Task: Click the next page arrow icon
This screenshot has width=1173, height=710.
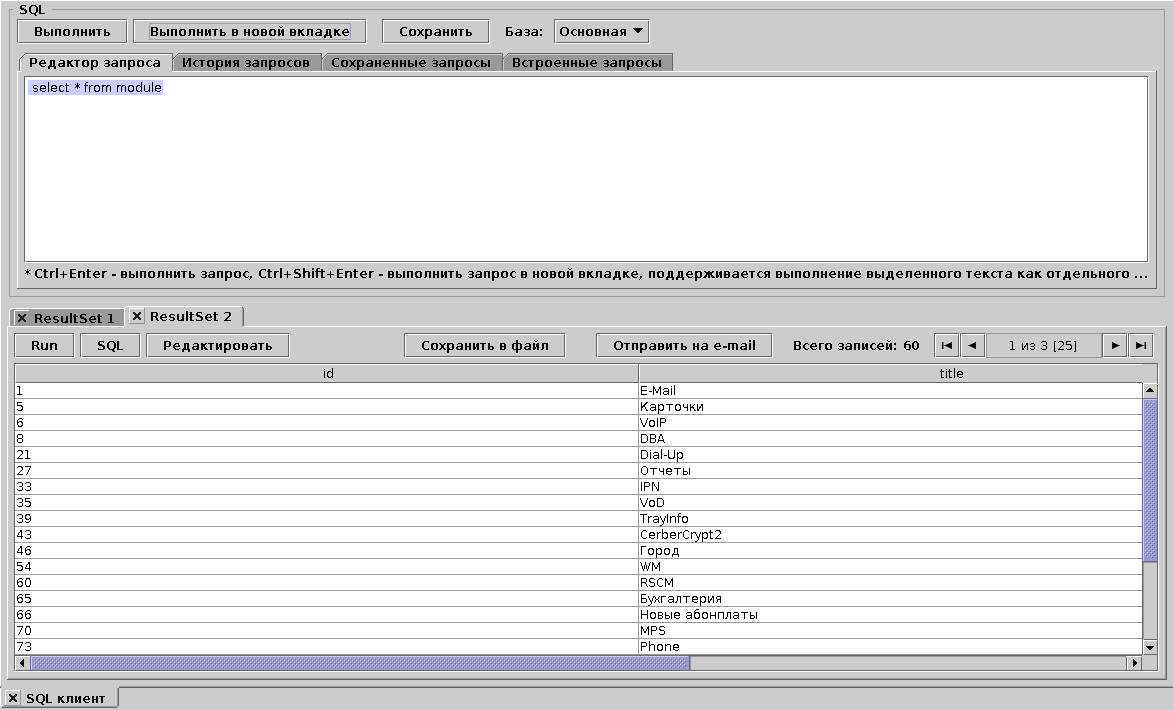Action: [x=1116, y=344]
